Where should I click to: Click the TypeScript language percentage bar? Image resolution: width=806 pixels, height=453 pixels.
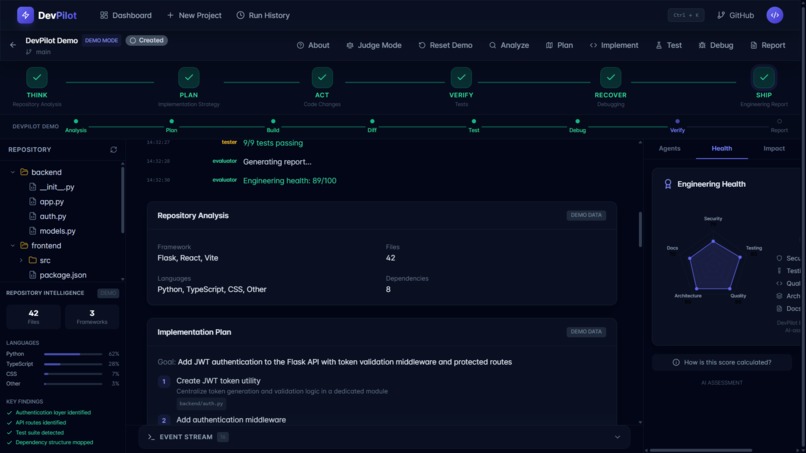[x=73, y=364]
